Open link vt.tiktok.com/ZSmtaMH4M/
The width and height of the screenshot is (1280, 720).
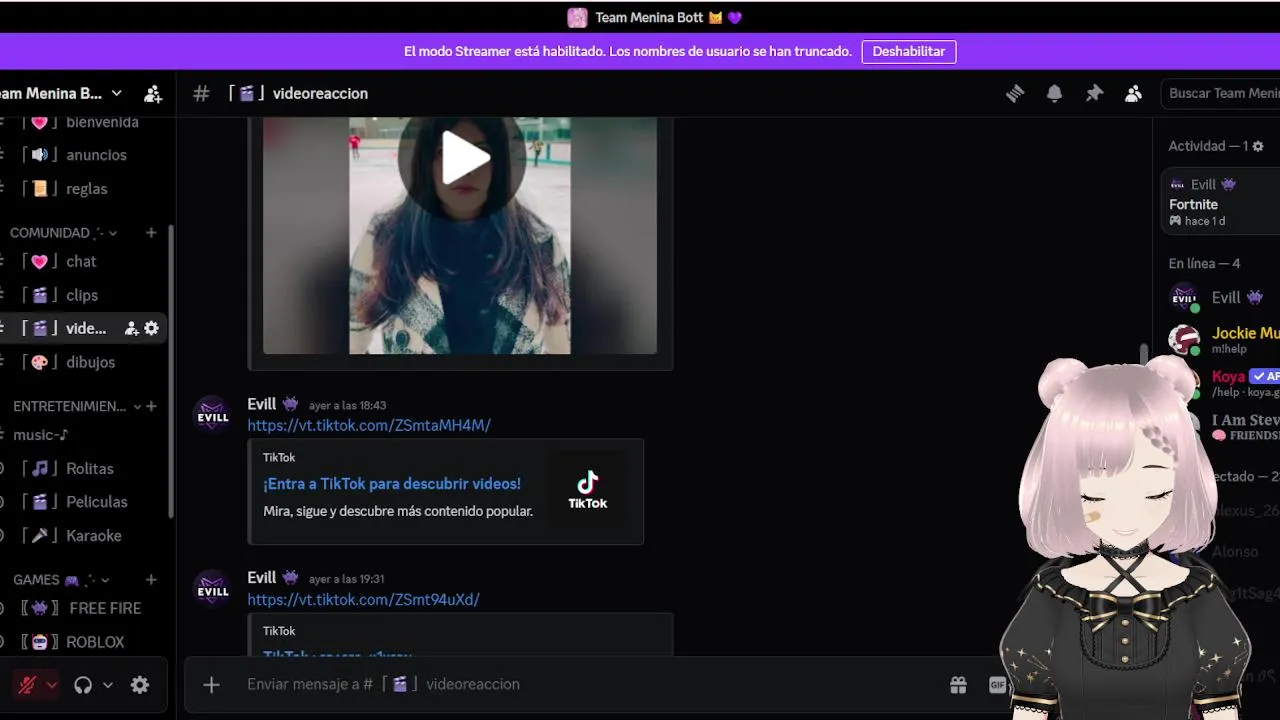[x=369, y=425]
